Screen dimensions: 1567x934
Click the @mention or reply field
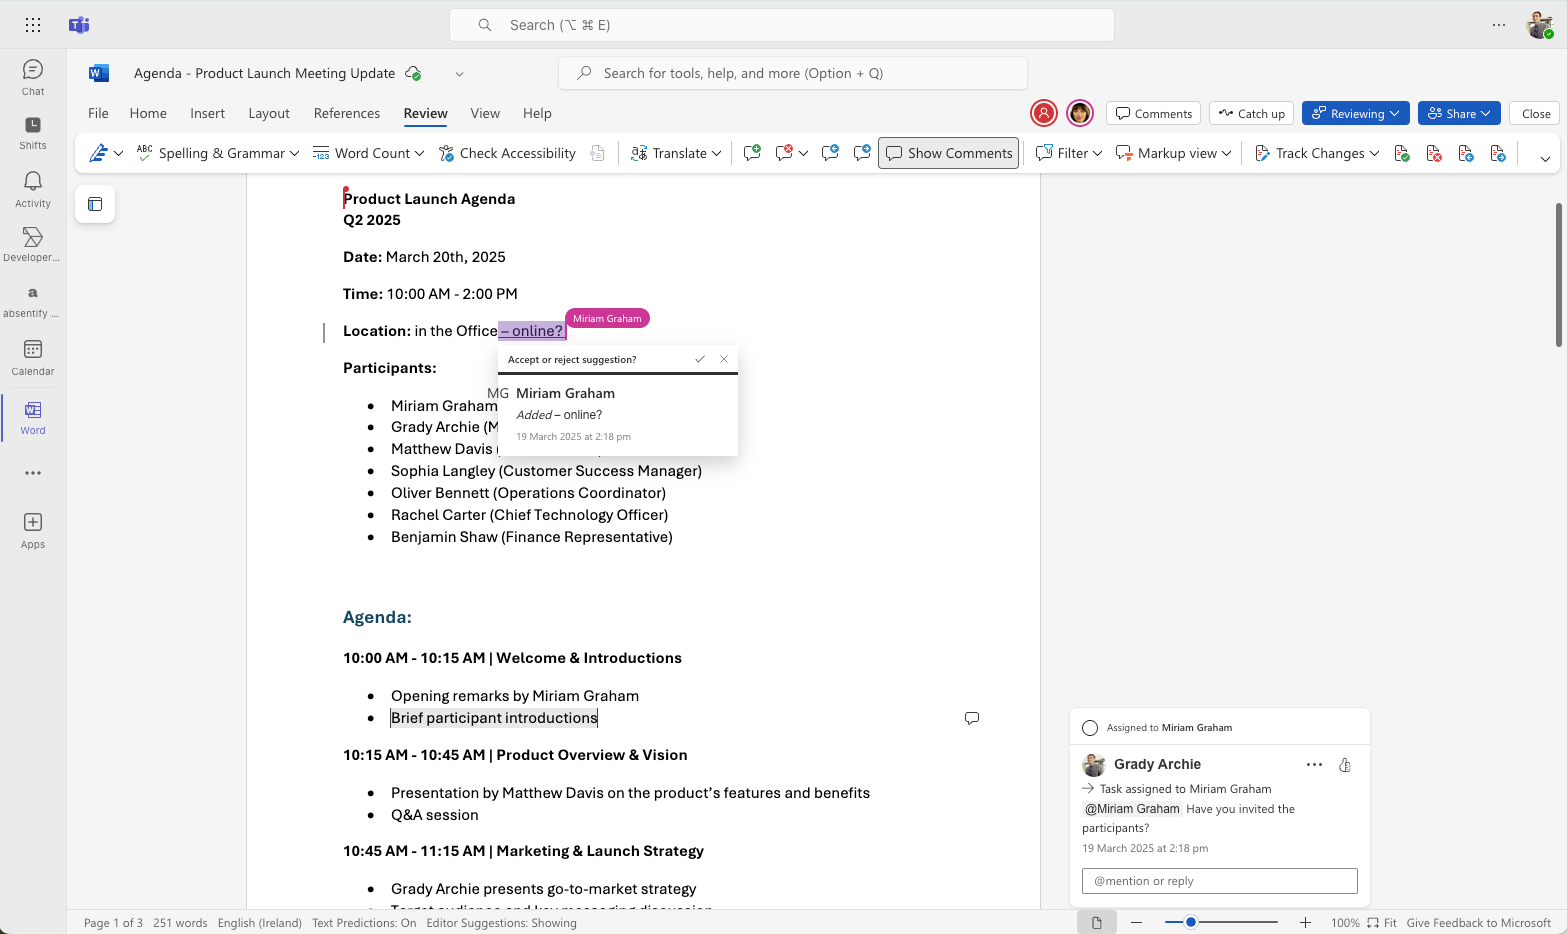pos(1220,881)
